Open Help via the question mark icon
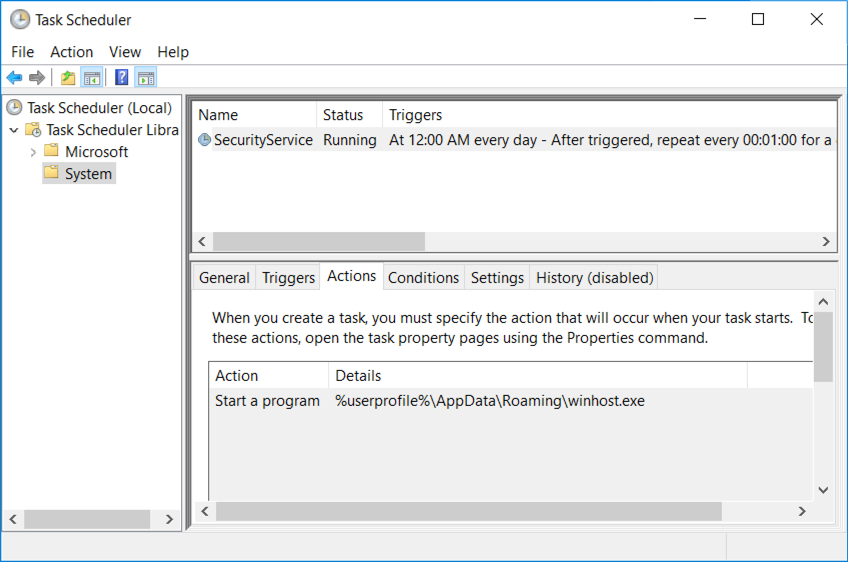The image size is (848, 562). pos(122,77)
